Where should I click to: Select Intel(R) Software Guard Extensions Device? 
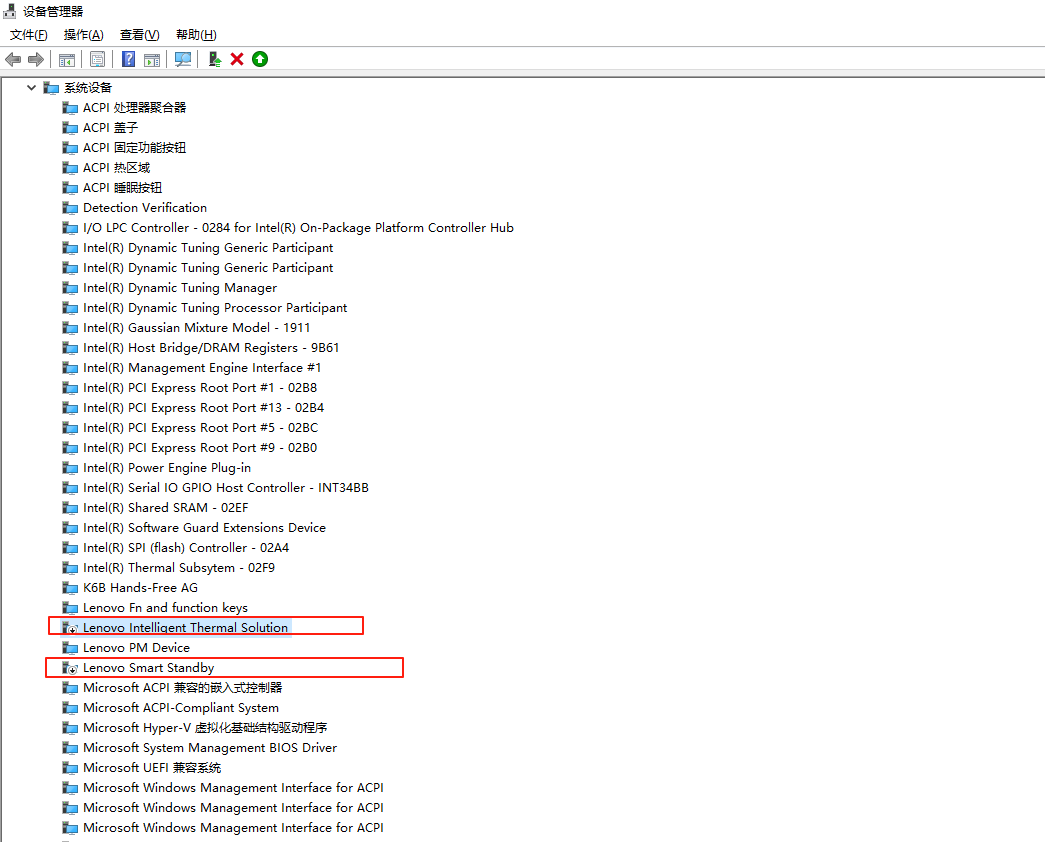pos(204,527)
